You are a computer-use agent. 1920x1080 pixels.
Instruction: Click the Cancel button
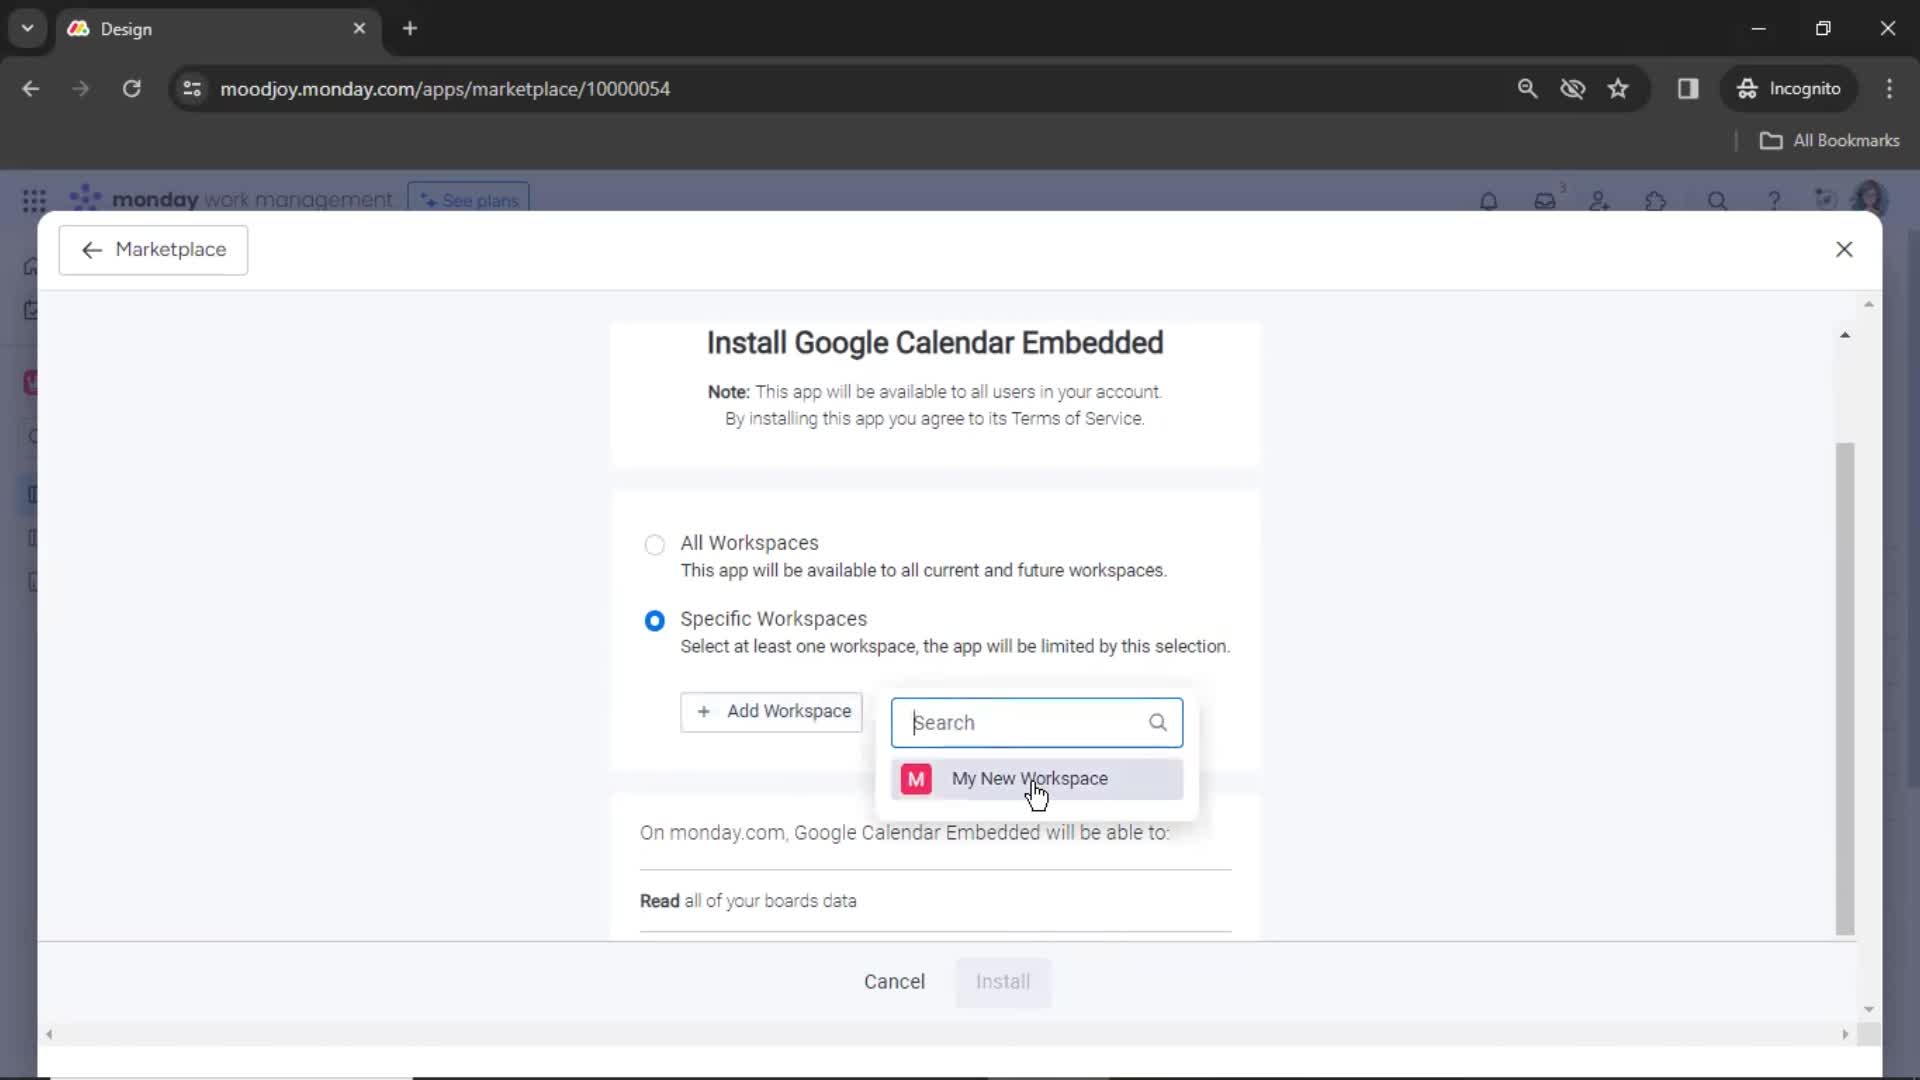pyautogui.click(x=894, y=981)
